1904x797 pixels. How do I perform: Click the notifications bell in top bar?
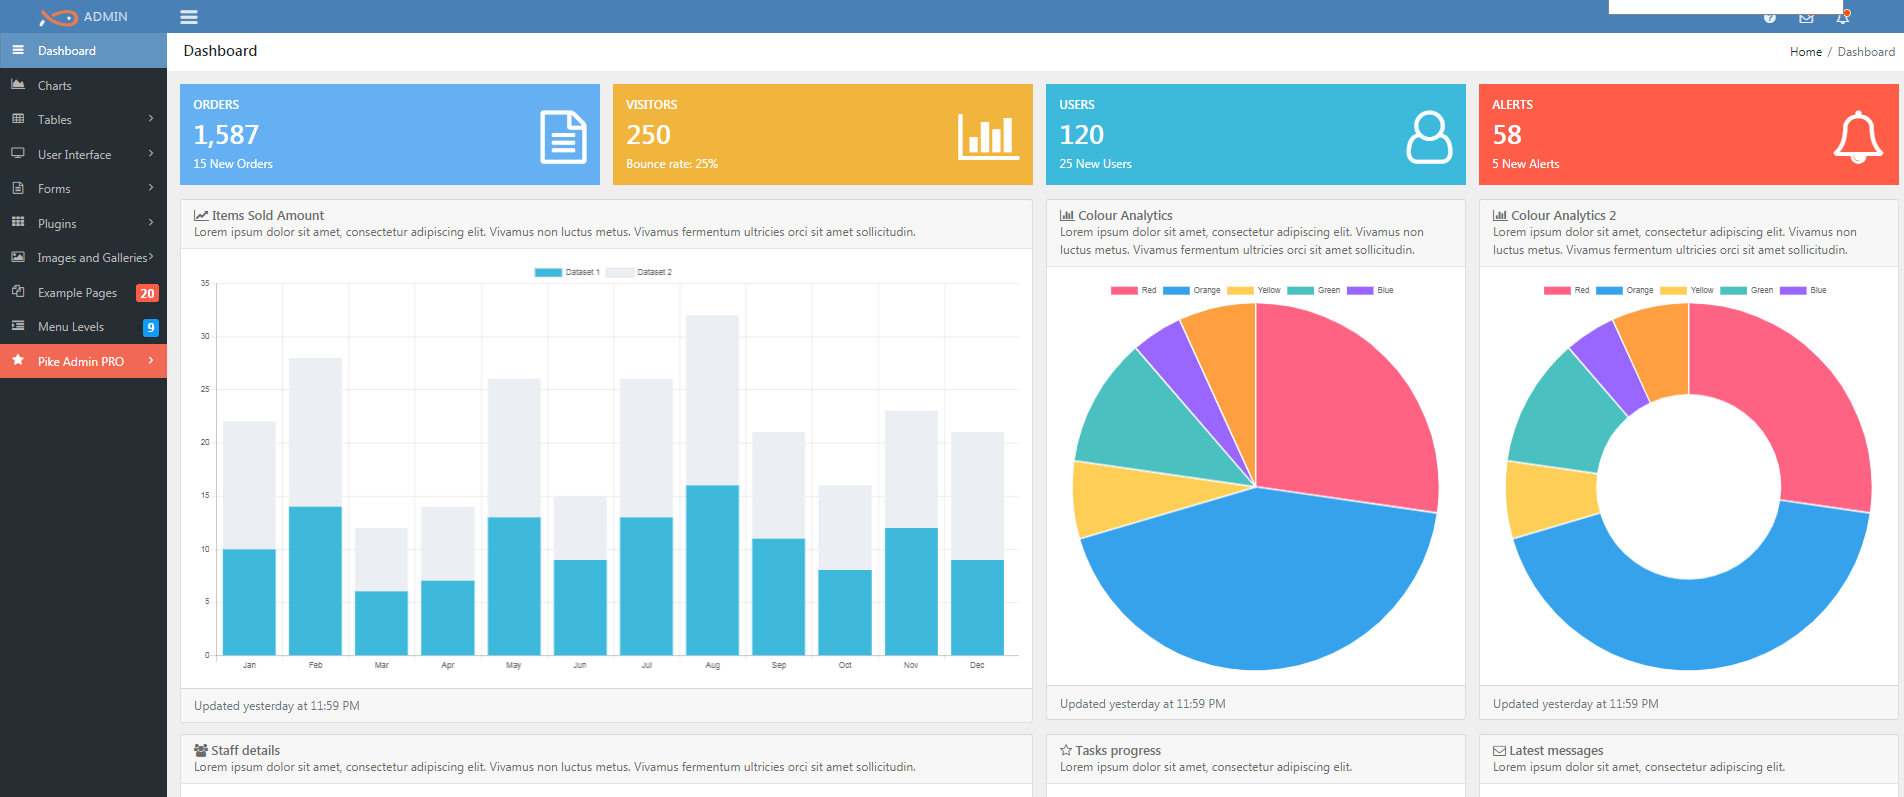(1843, 18)
